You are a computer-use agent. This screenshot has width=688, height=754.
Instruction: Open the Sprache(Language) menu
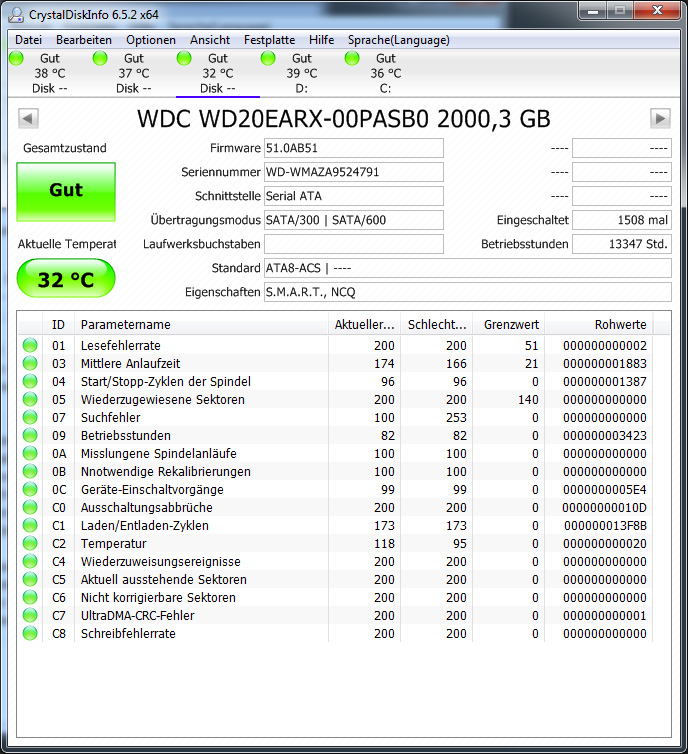pos(399,40)
